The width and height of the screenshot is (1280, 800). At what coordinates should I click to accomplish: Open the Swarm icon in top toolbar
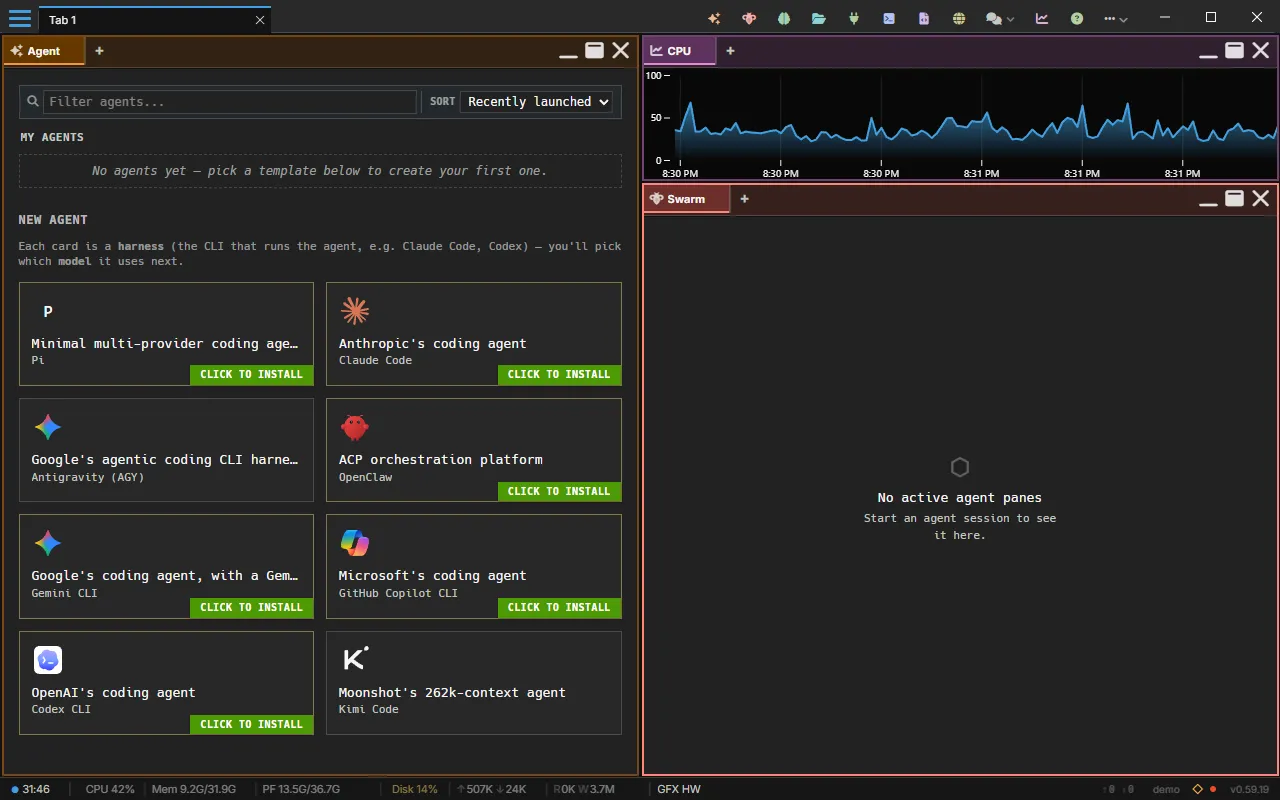pyautogui.click(x=749, y=19)
